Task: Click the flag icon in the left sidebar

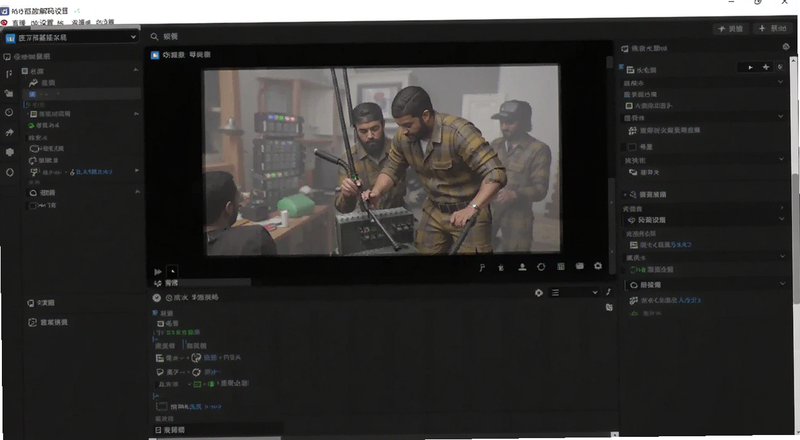Action: point(9,74)
